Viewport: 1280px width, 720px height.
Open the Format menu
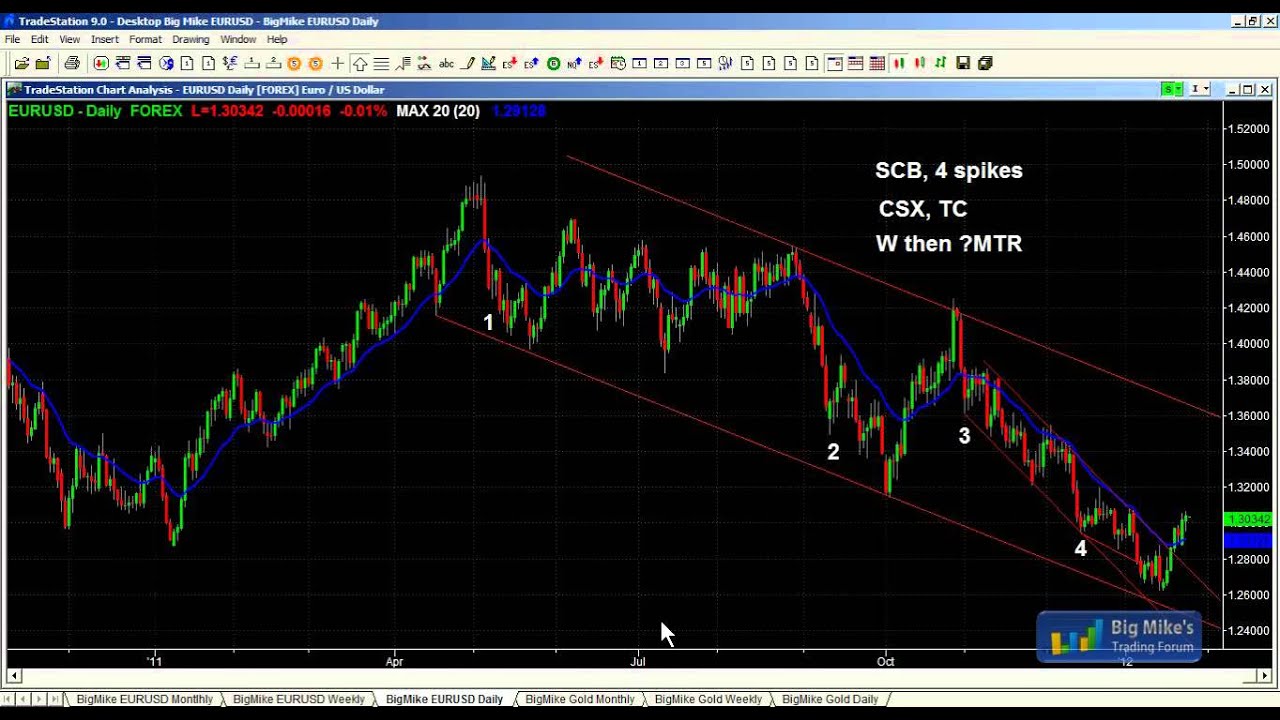(x=145, y=39)
